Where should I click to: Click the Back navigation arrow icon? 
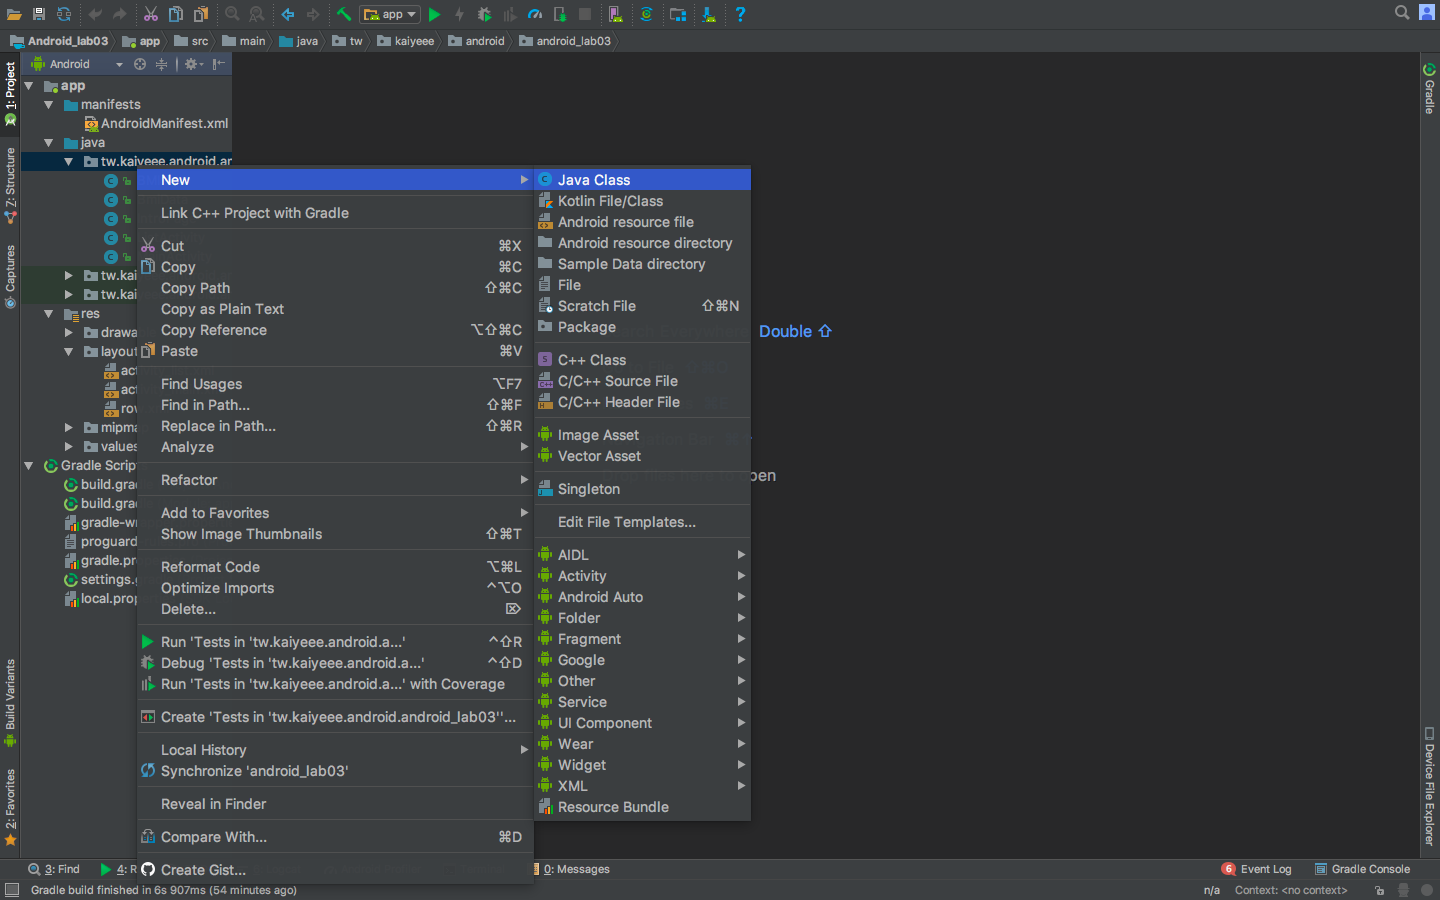pyautogui.click(x=288, y=14)
